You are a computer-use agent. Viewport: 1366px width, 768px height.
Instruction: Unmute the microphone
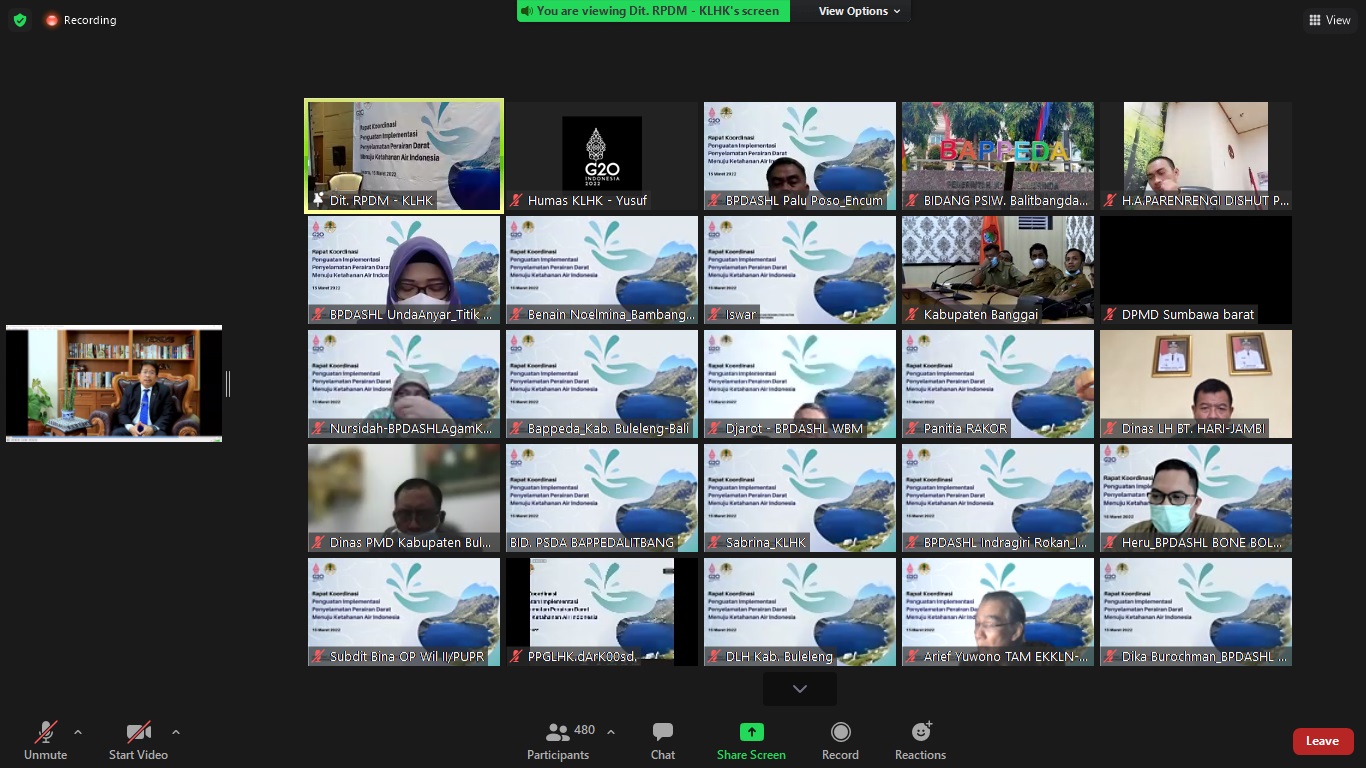pyautogui.click(x=45, y=741)
